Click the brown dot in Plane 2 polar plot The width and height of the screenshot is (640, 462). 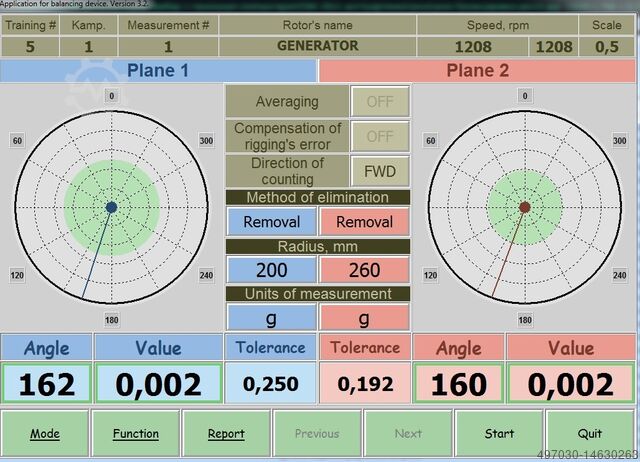pos(524,207)
